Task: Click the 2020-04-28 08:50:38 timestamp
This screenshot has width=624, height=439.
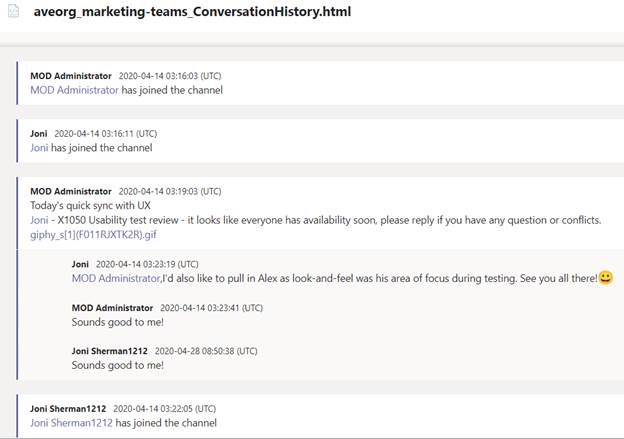Action: pos(206,351)
